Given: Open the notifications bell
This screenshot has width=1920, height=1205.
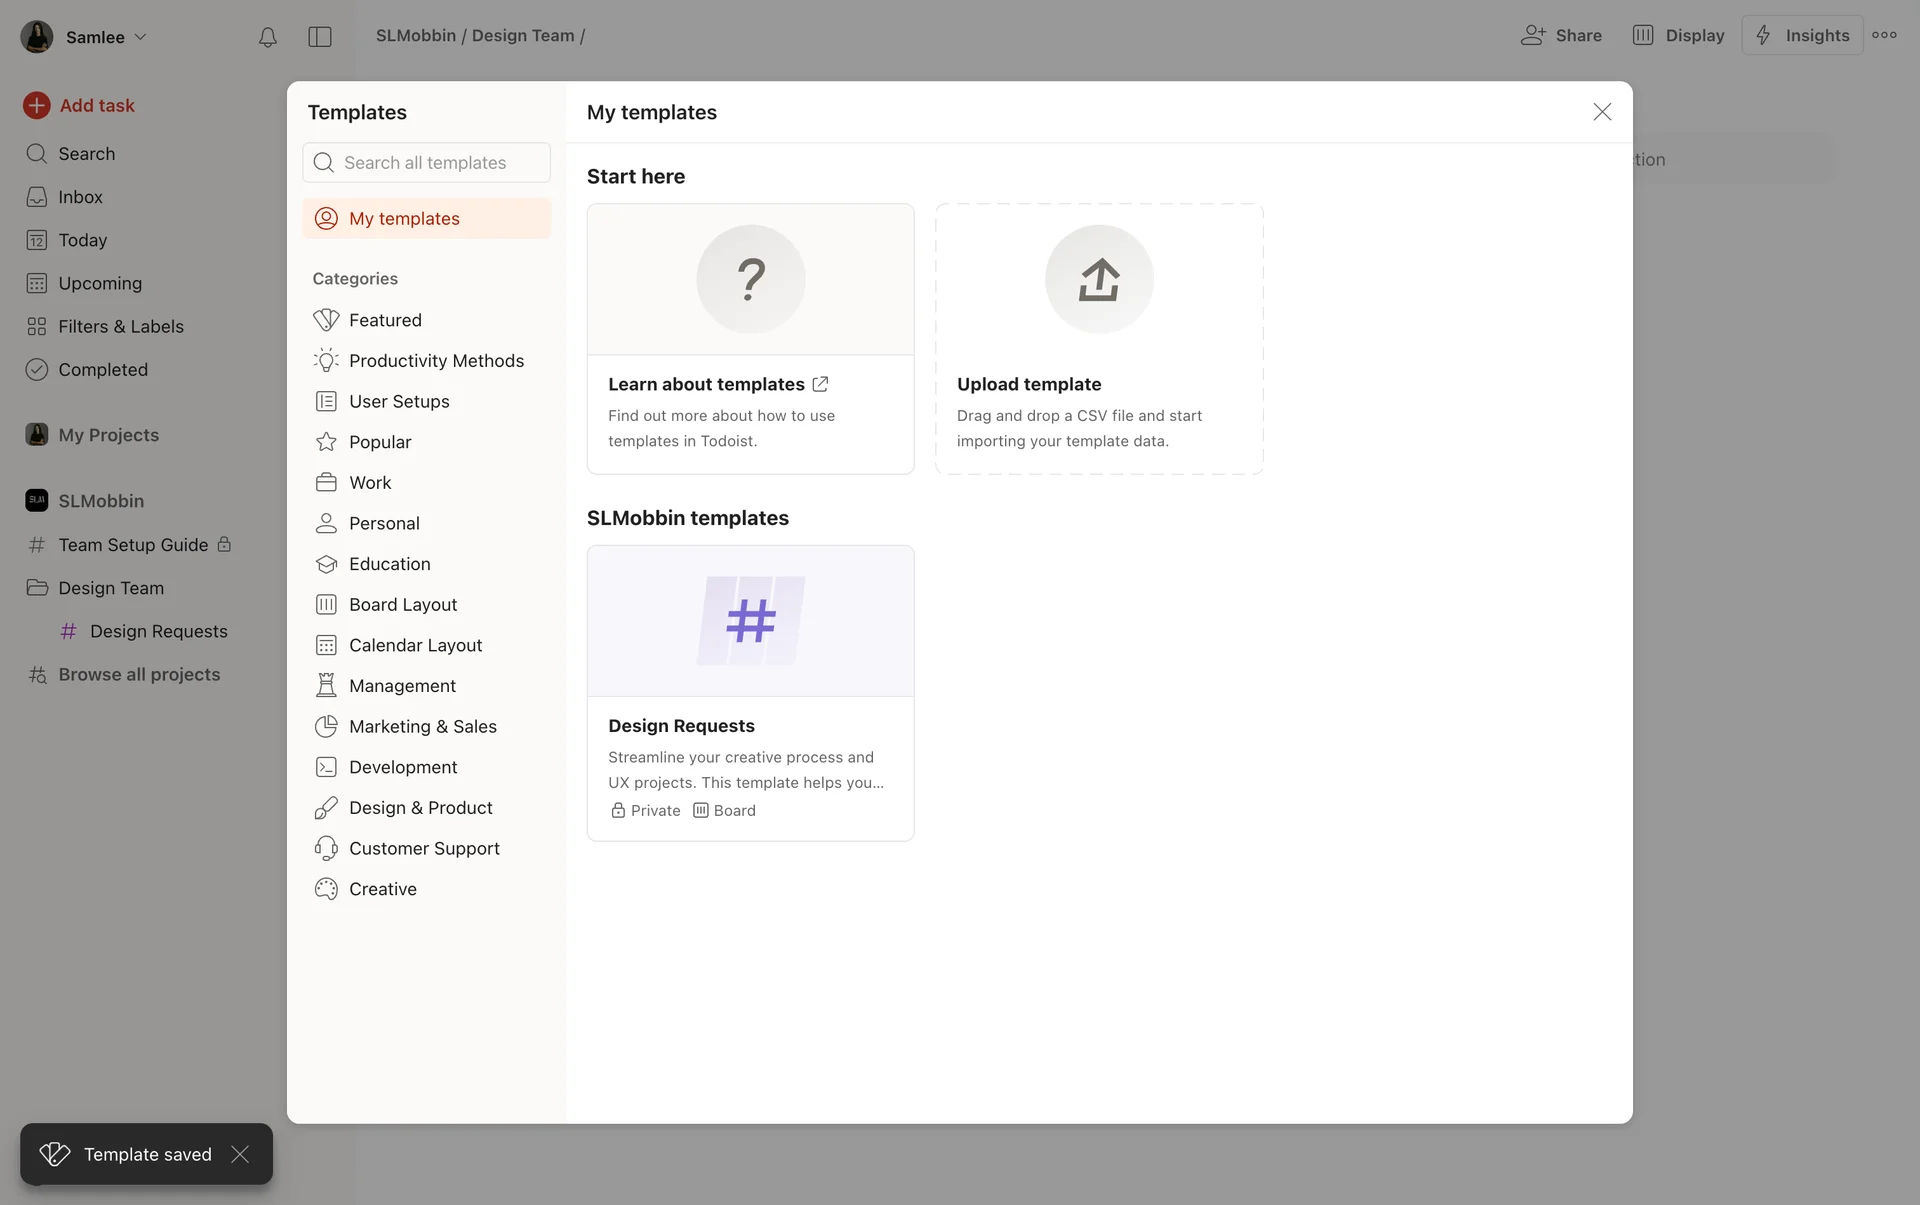Looking at the screenshot, I should 267,37.
